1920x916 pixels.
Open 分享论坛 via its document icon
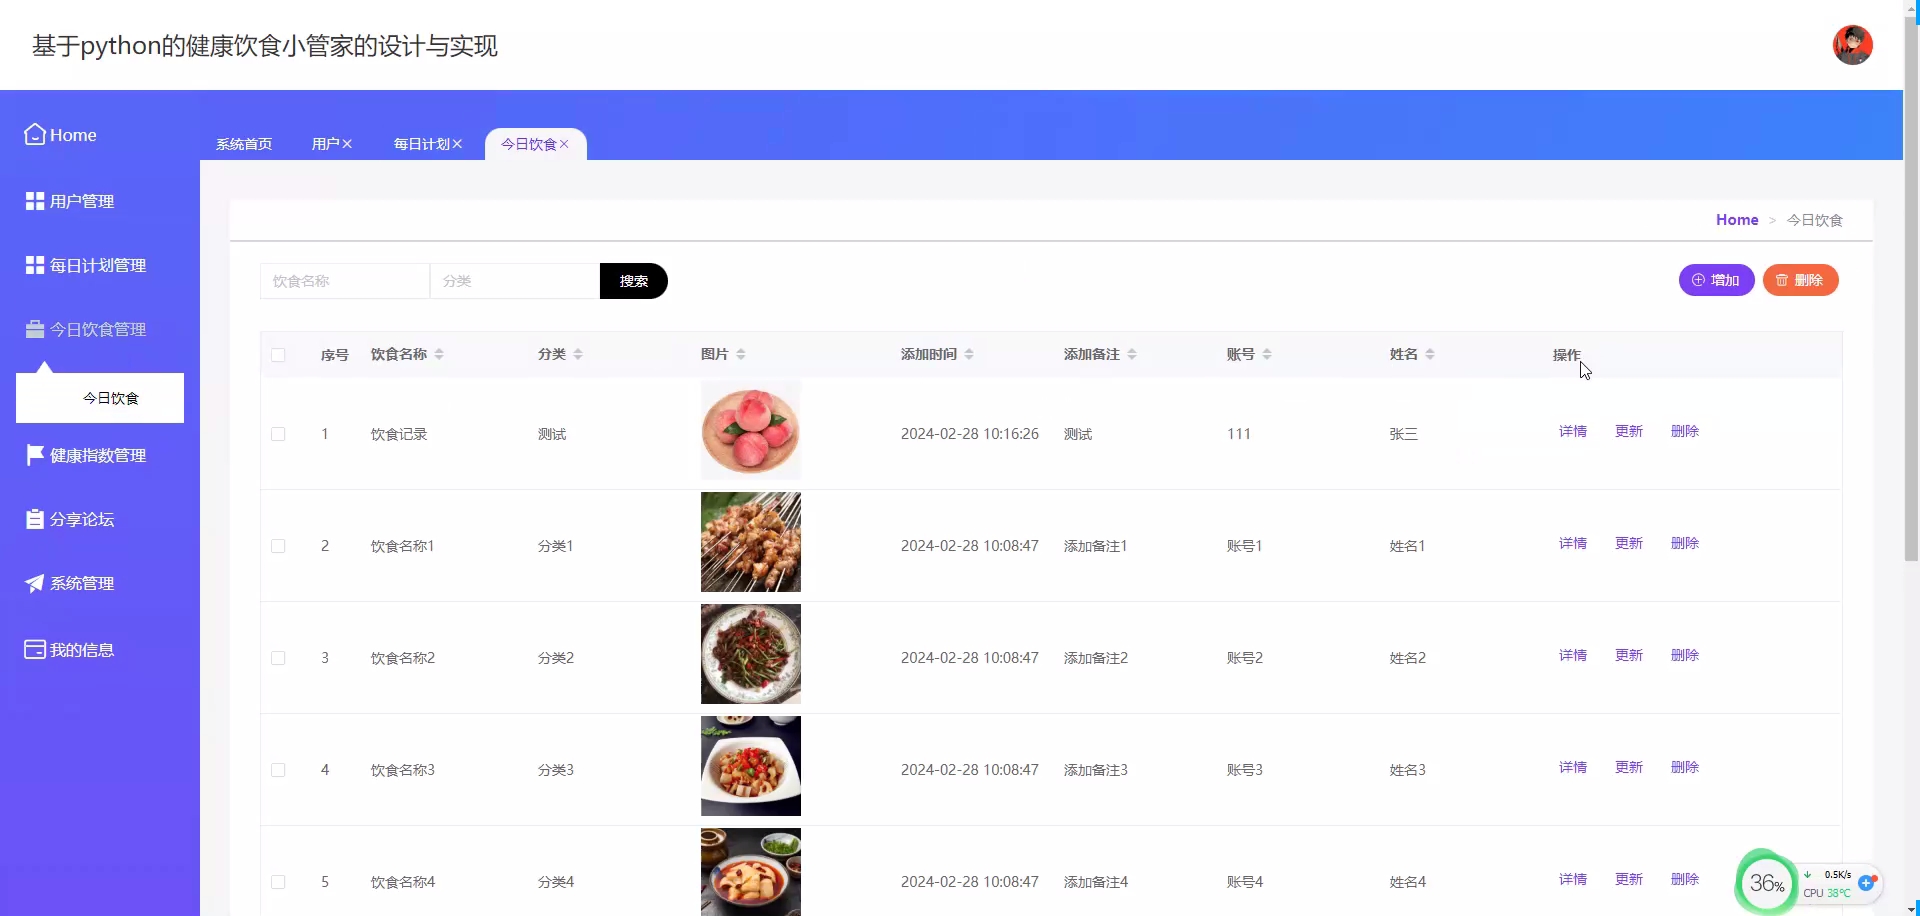pos(33,519)
